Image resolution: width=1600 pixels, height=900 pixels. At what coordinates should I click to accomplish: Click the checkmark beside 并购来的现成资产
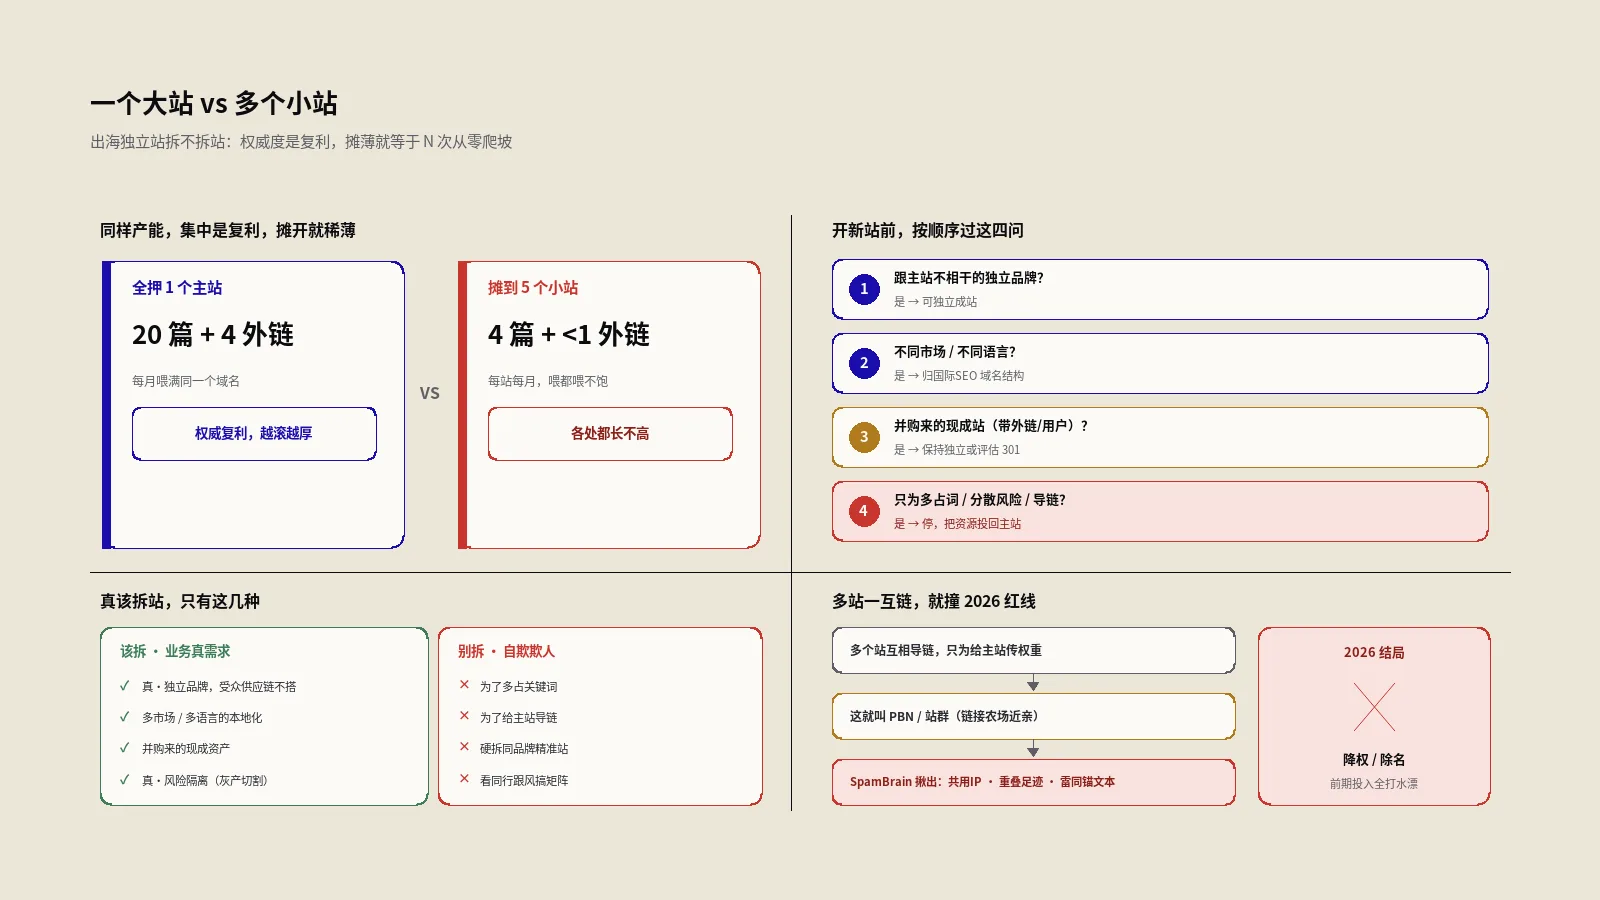click(125, 748)
